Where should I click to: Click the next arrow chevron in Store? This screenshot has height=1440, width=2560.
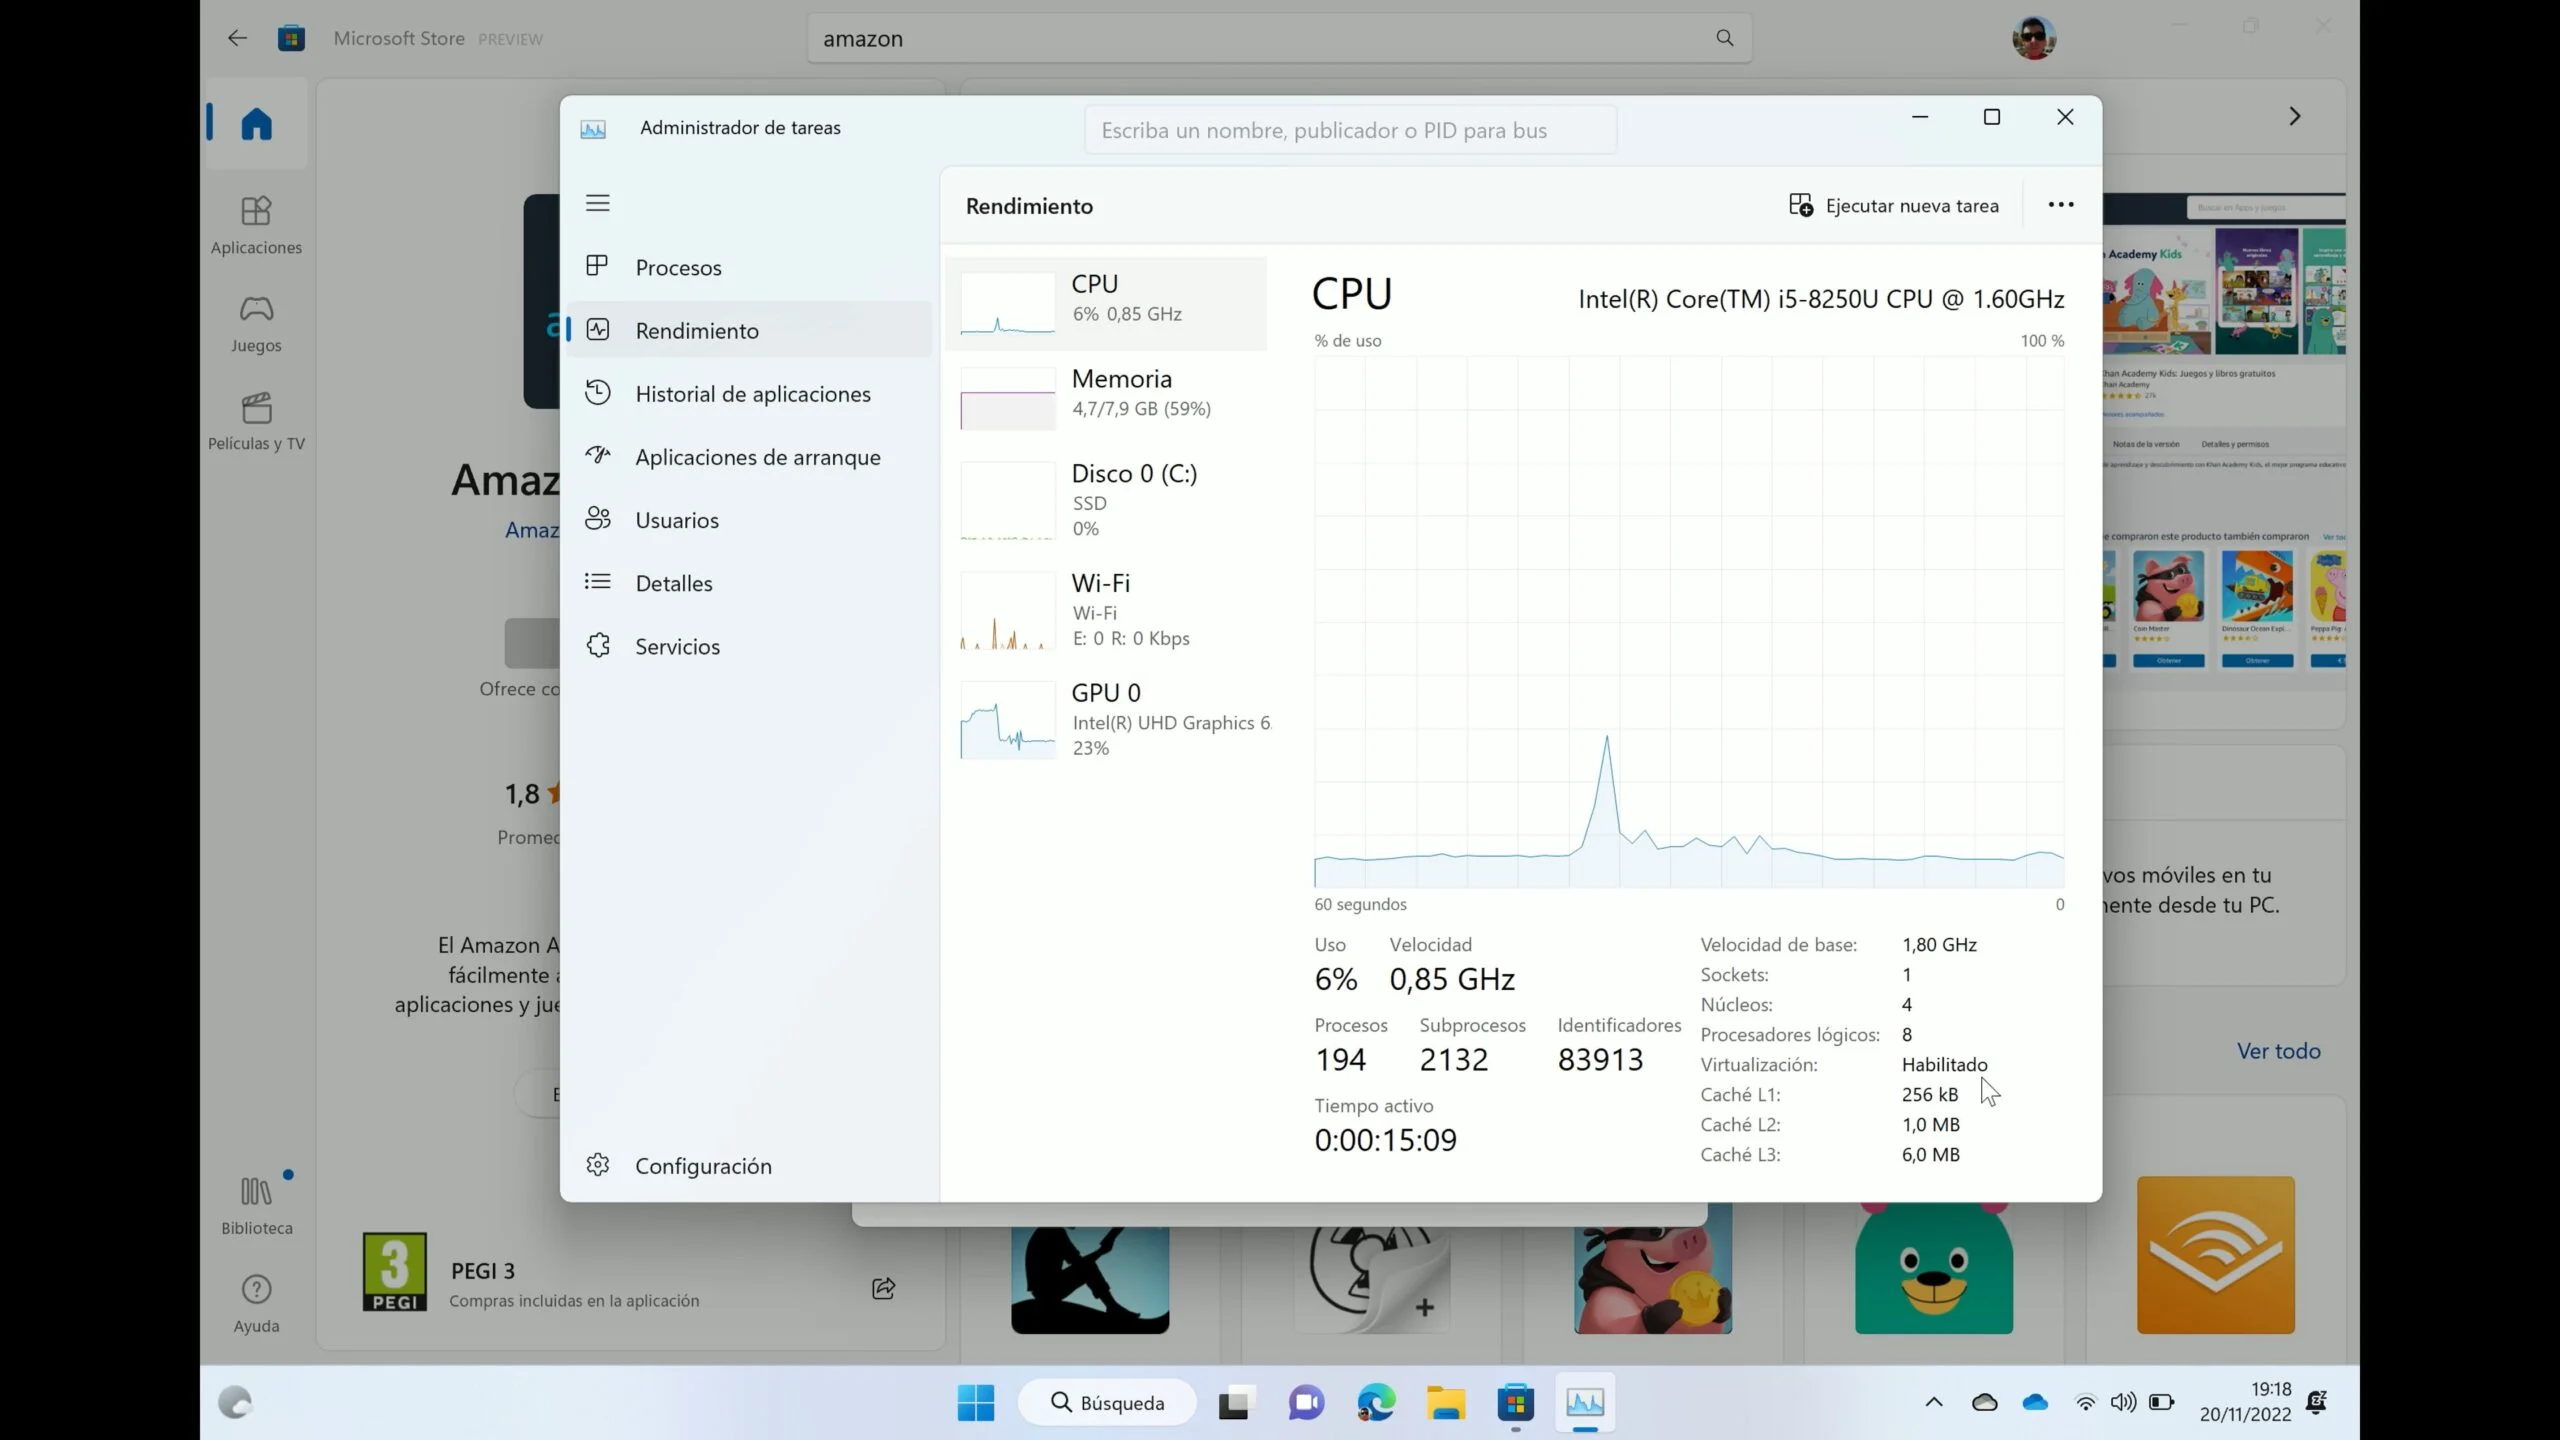[x=2295, y=116]
